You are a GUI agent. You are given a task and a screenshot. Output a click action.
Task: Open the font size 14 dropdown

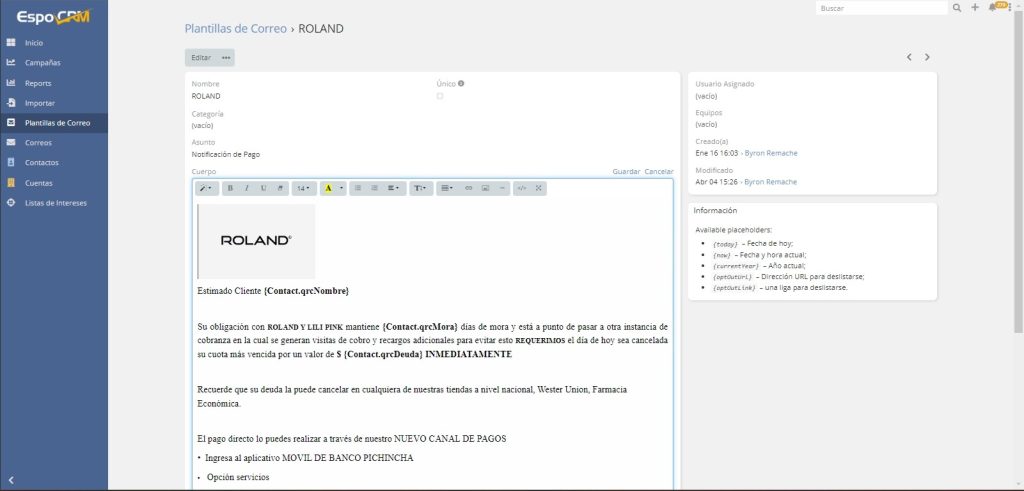coord(304,188)
